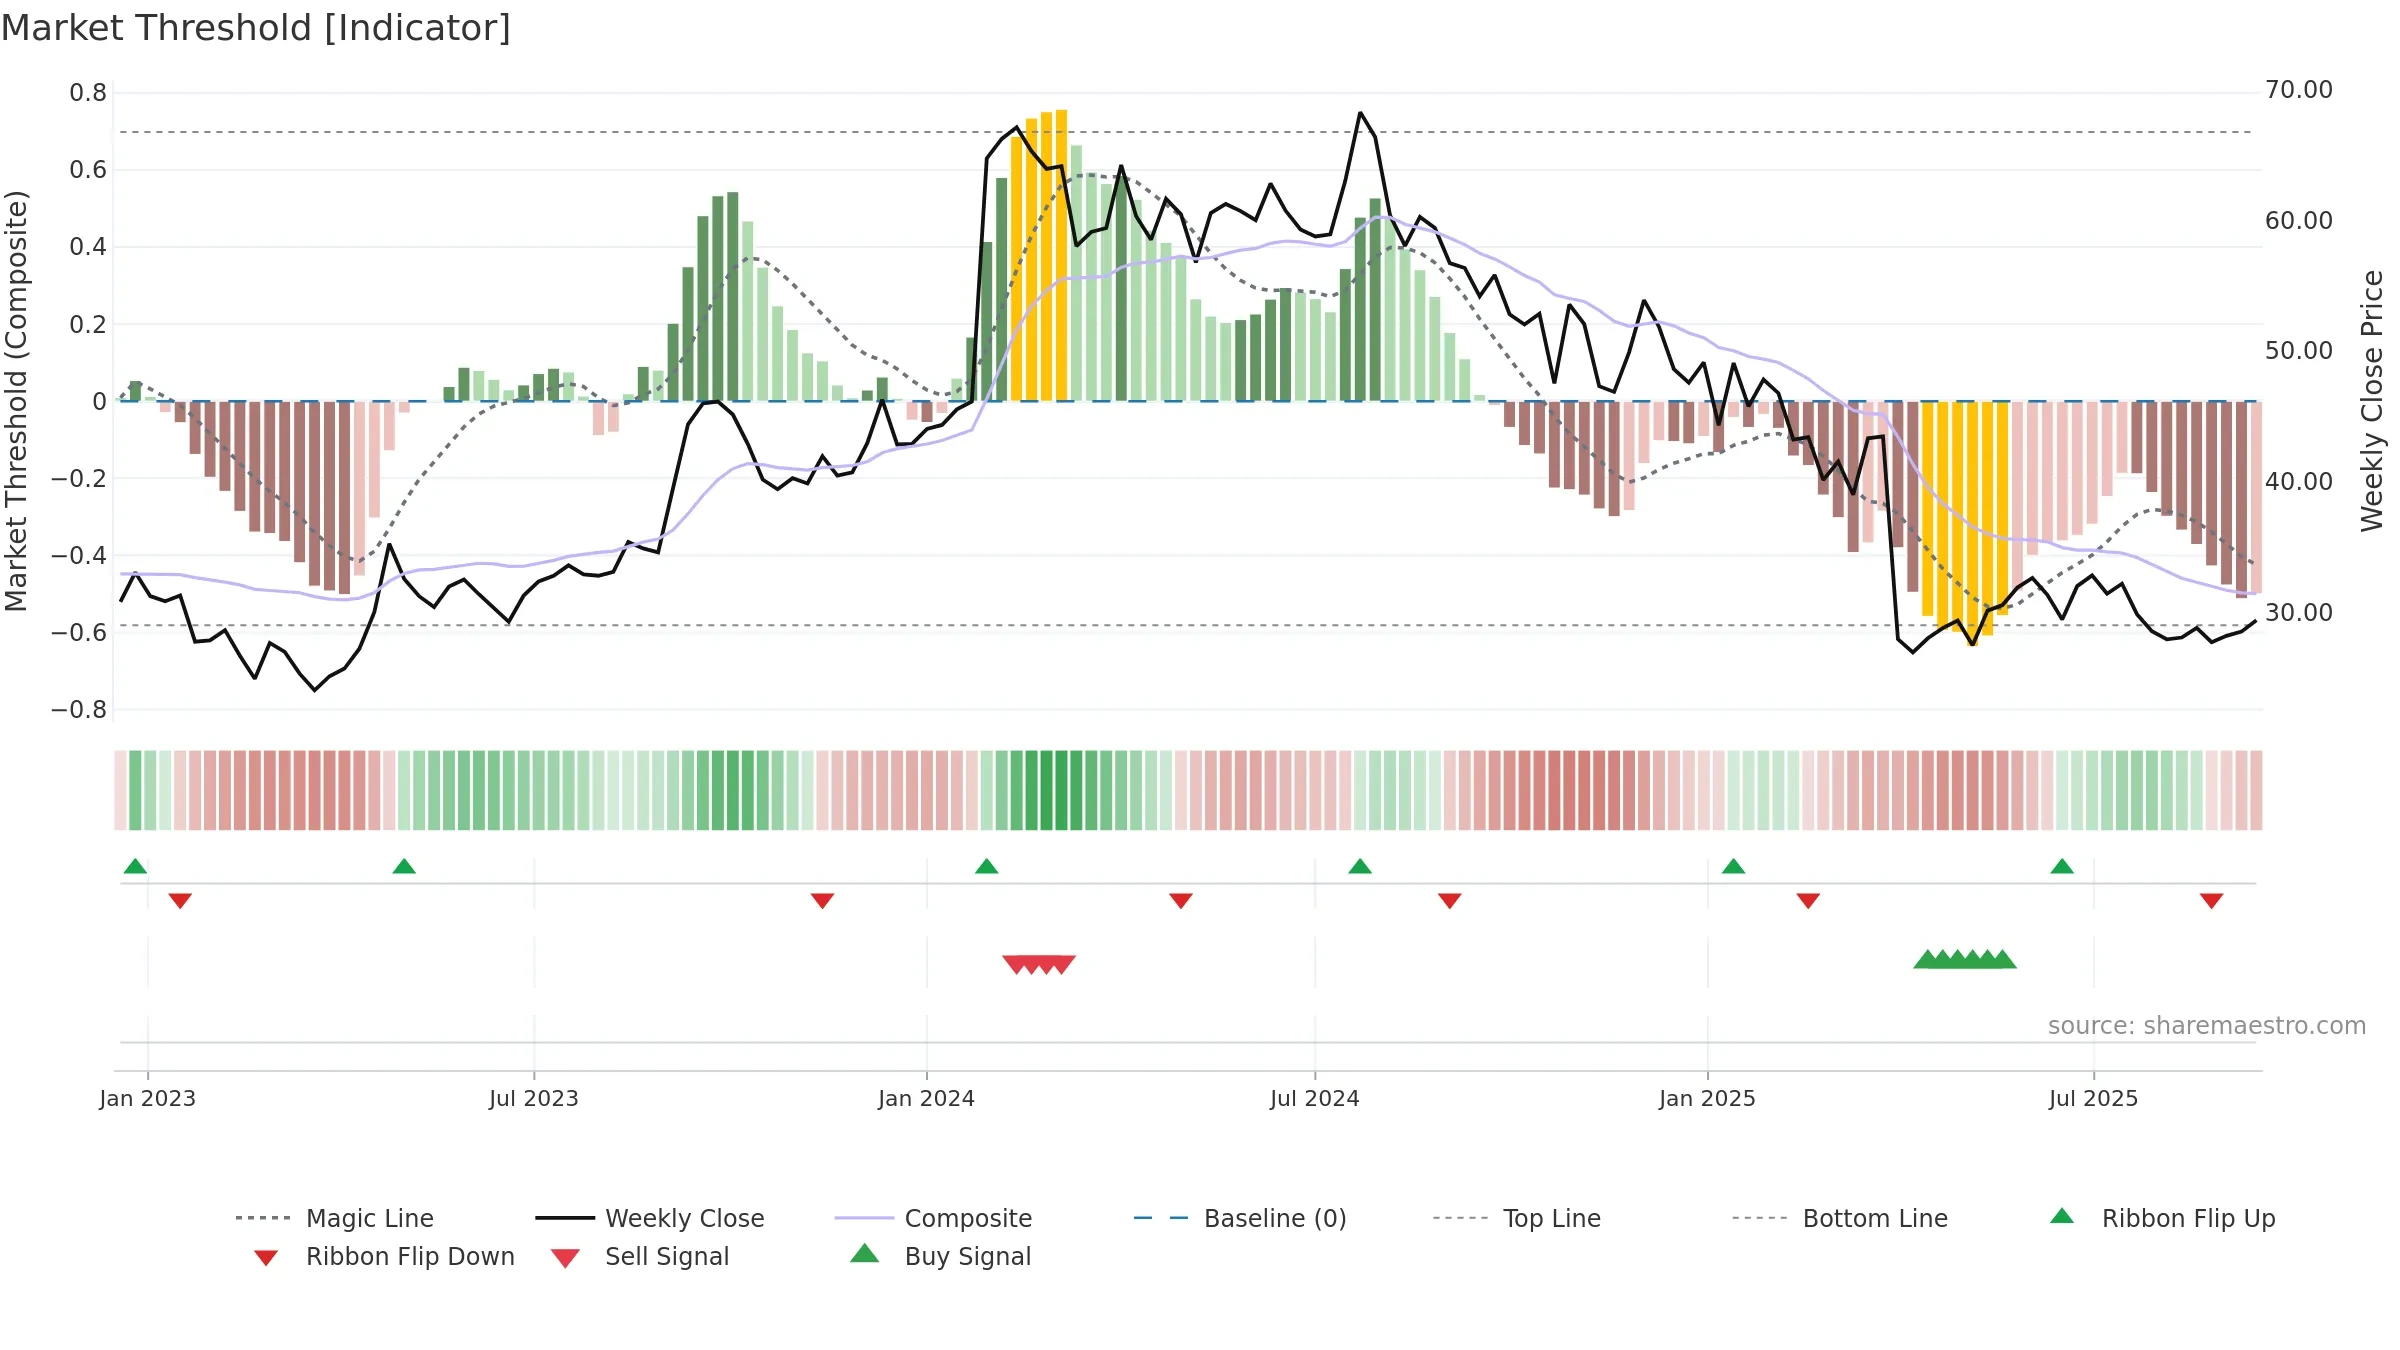2400x1350 pixels.
Task: Click the Market Threshold (Composite) axis title
Action: tap(16, 401)
